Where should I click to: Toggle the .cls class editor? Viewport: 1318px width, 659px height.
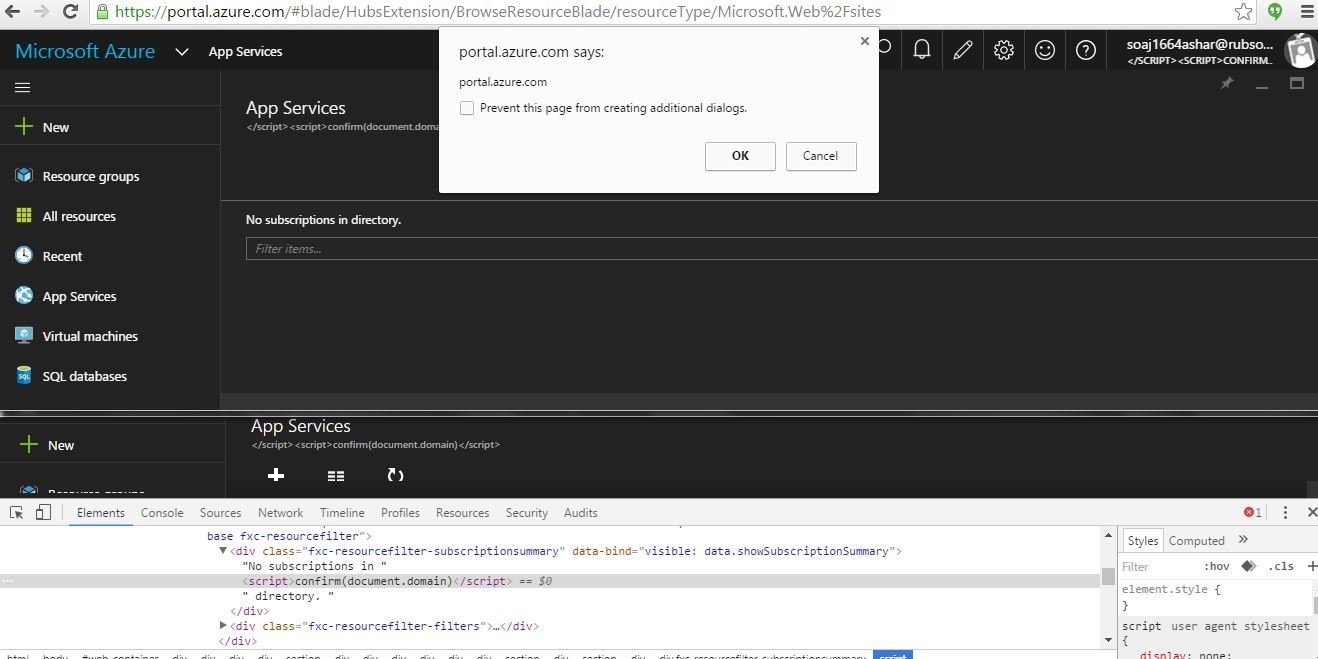1281,566
